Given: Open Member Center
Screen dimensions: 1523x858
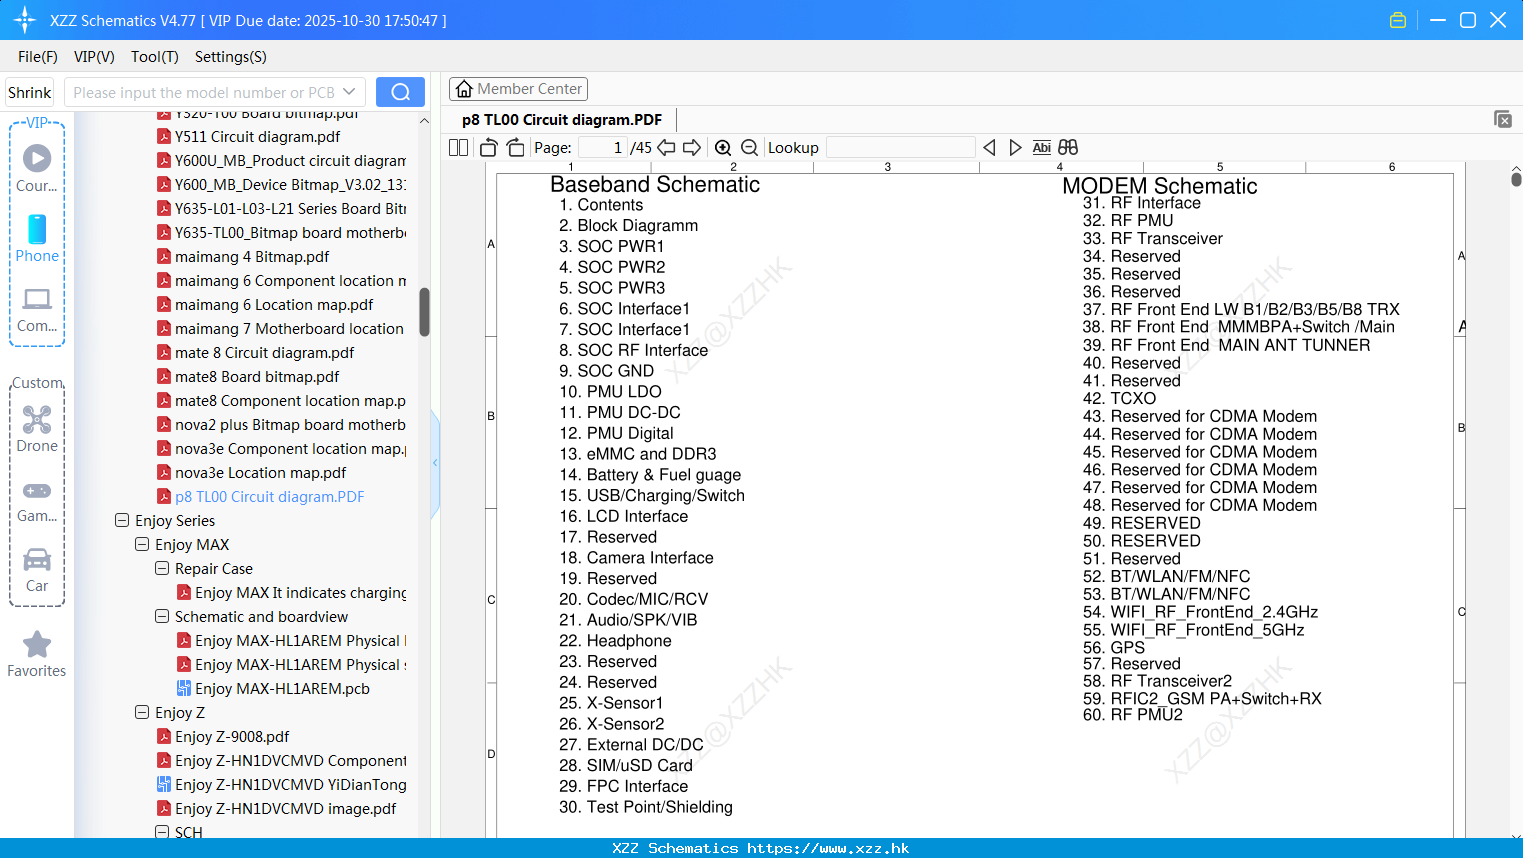Looking at the screenshot, I should (x=518, y=89).
